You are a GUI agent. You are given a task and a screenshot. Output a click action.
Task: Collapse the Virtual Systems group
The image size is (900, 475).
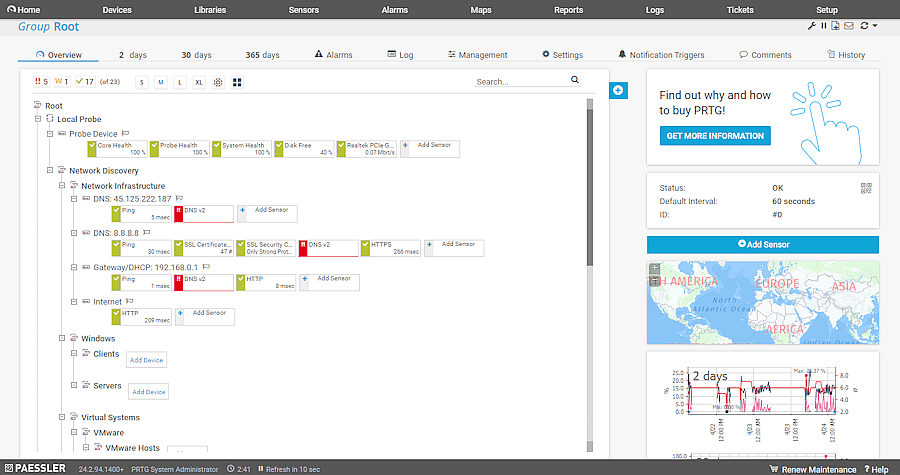click(62, 417)
